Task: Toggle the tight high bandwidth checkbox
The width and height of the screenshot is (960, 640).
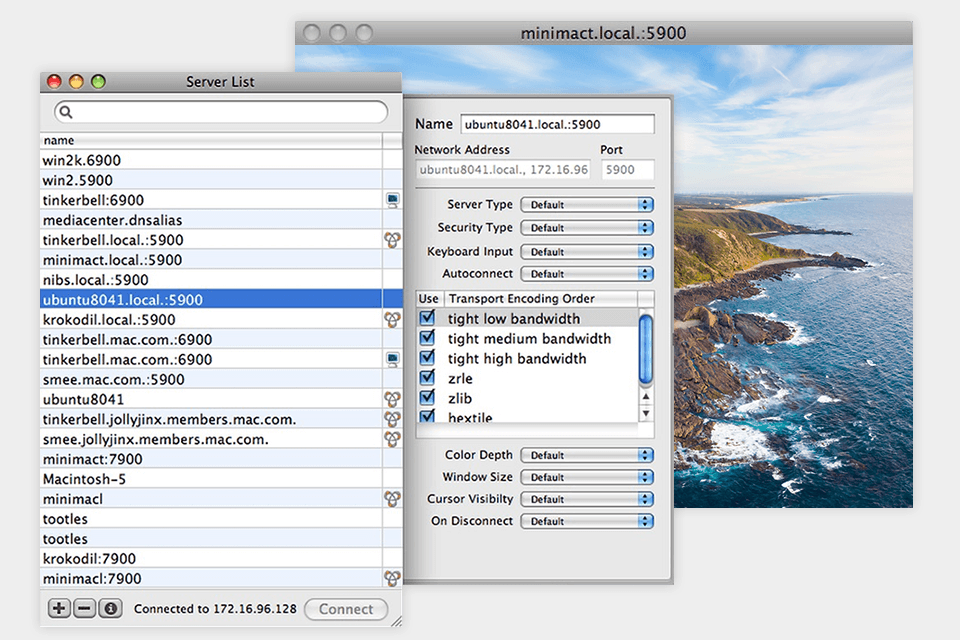Action: [x=427, y=358]
